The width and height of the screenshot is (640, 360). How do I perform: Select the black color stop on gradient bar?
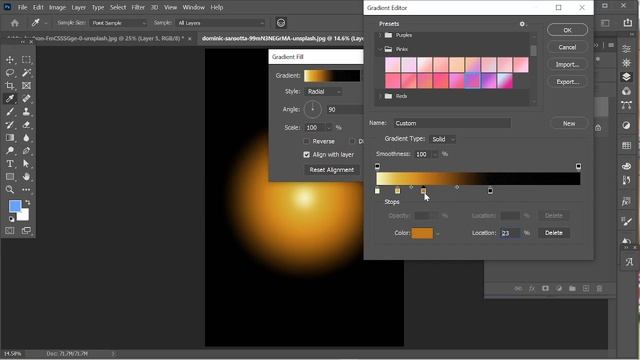coord(490,191)
